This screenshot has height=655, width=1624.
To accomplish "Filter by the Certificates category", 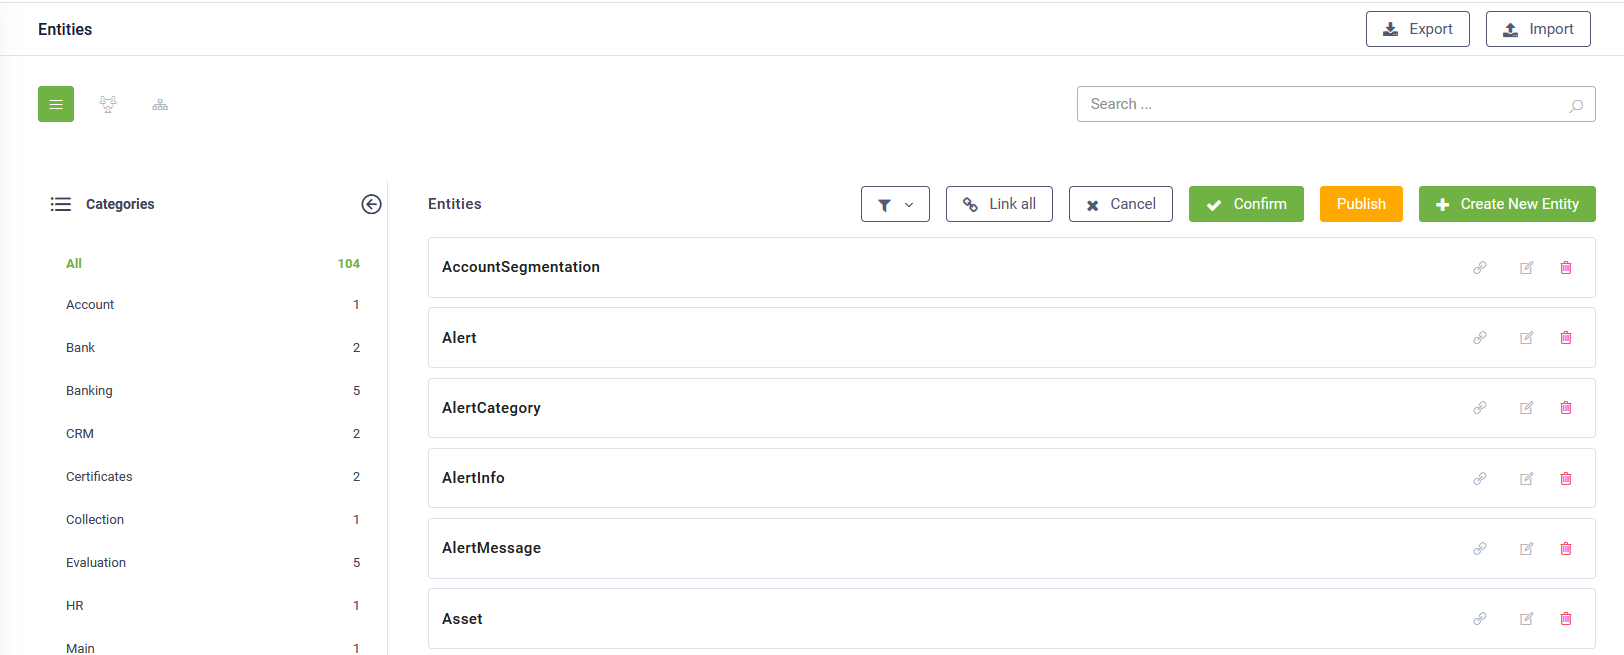I will (x=99, y=477).
